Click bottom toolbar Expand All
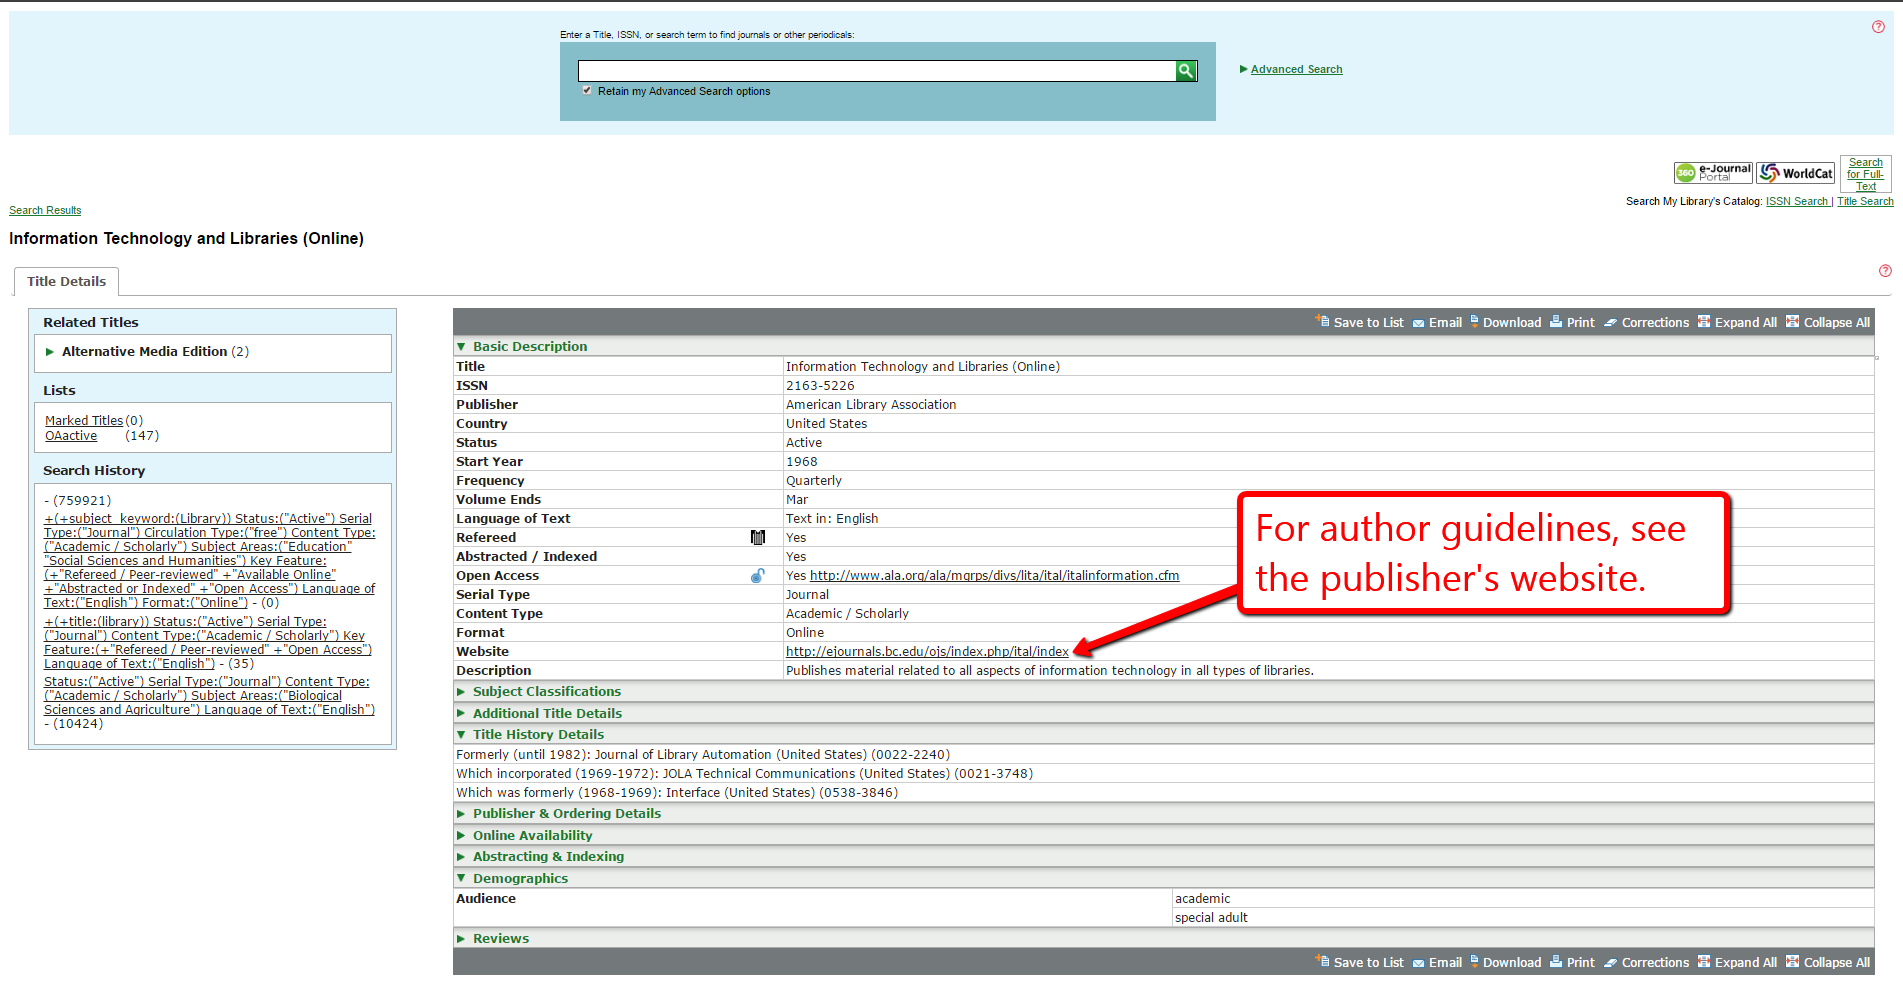 click(x=1738, y=962)
